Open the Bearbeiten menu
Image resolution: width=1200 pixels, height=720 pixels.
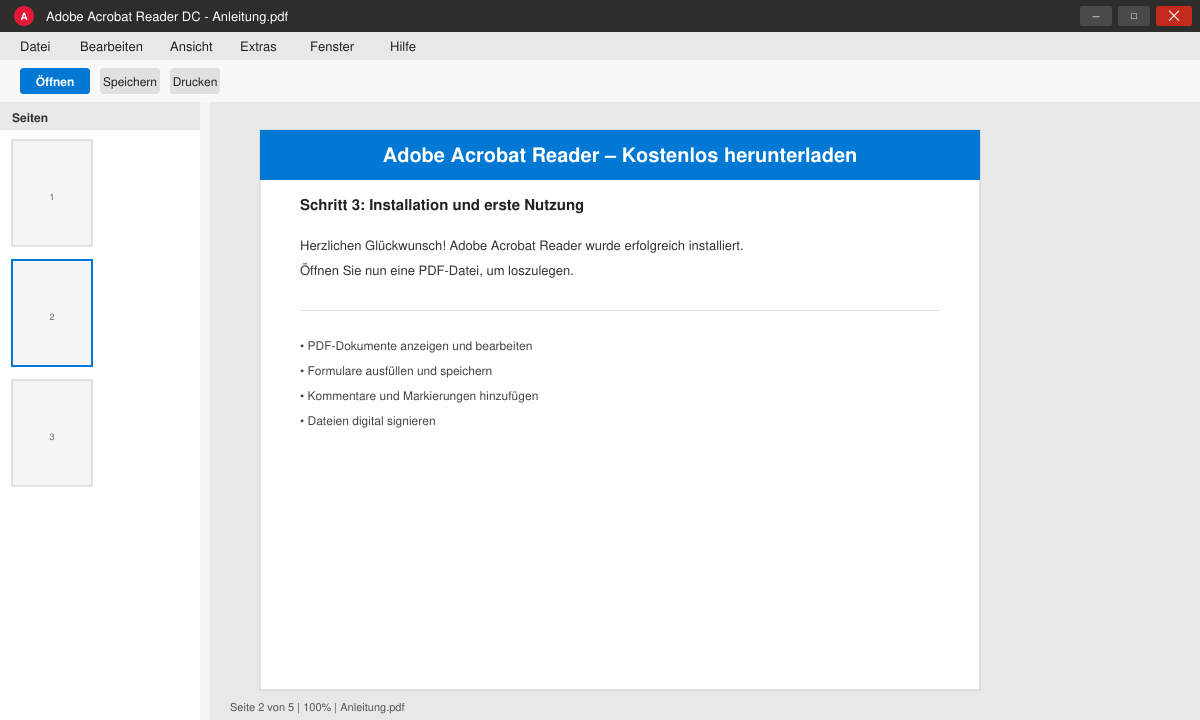111,46
